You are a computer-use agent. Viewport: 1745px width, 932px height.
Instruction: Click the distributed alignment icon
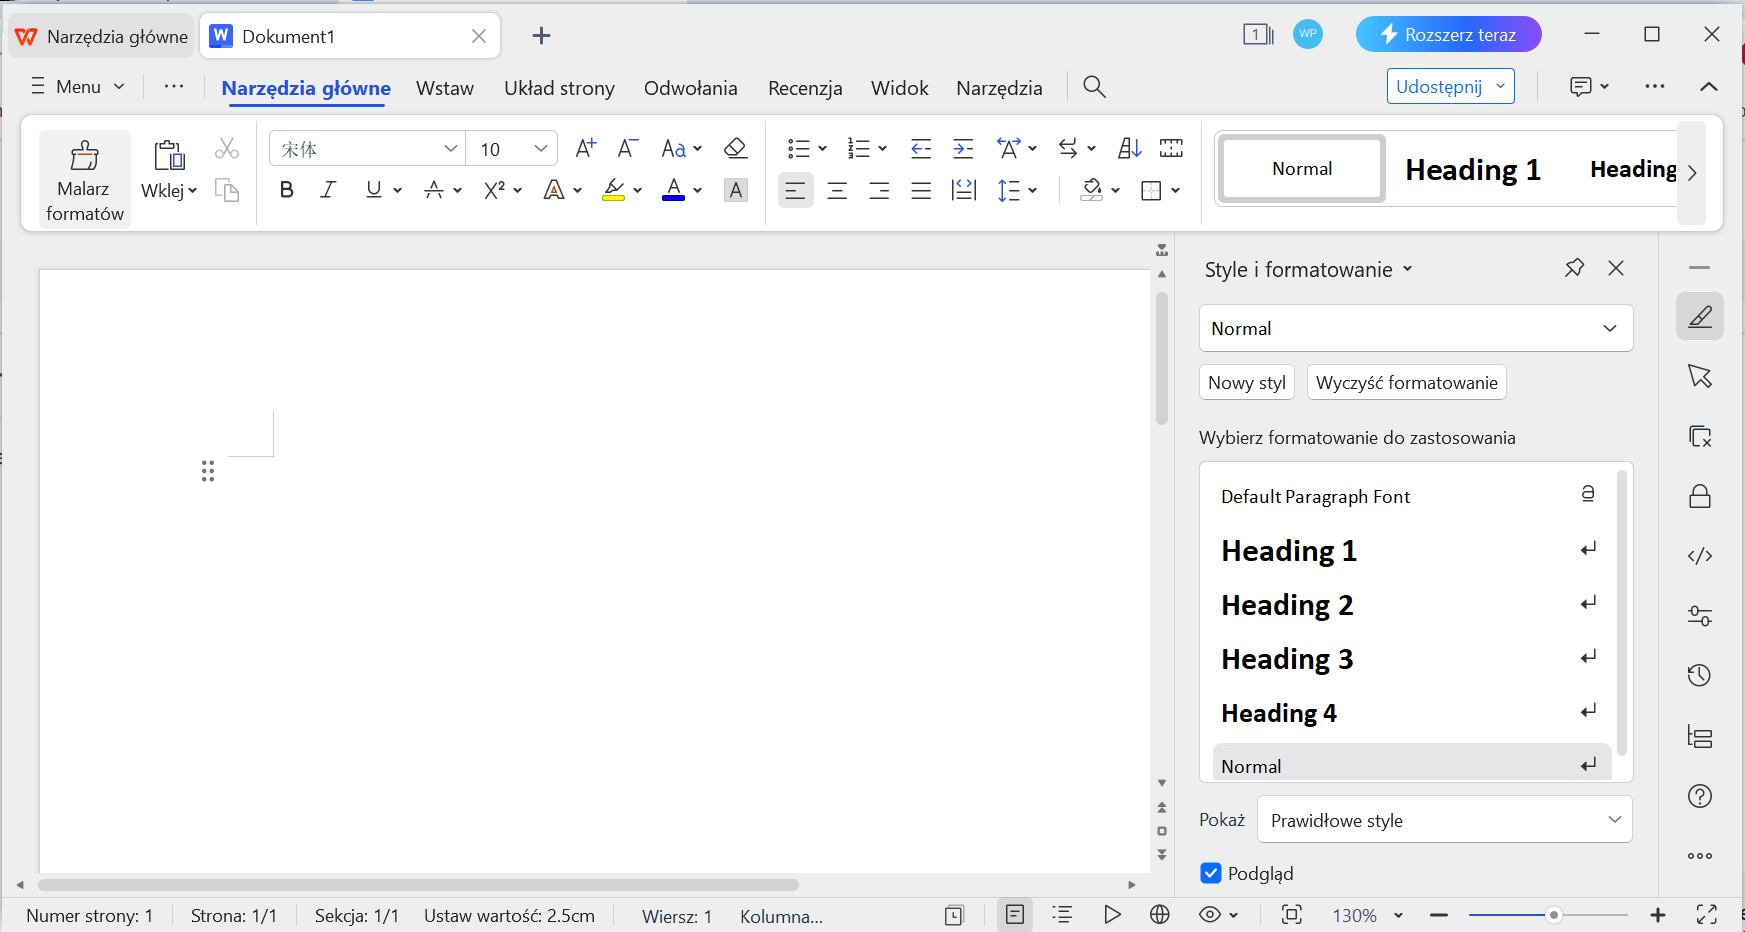coord(964,190)
